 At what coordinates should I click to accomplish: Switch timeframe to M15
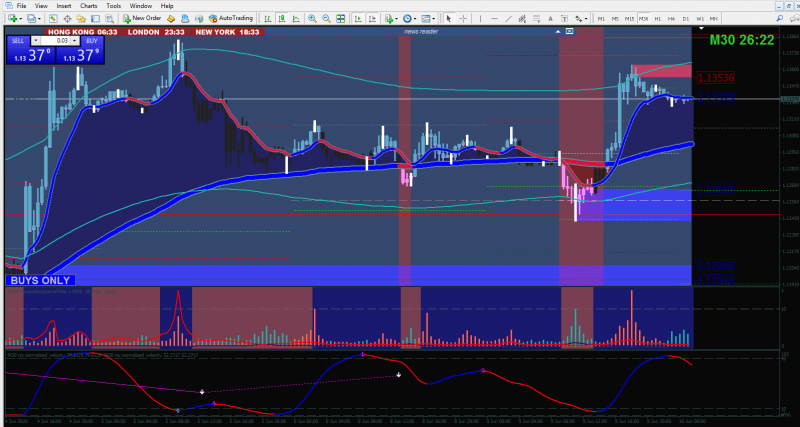(x=630, y=18)
